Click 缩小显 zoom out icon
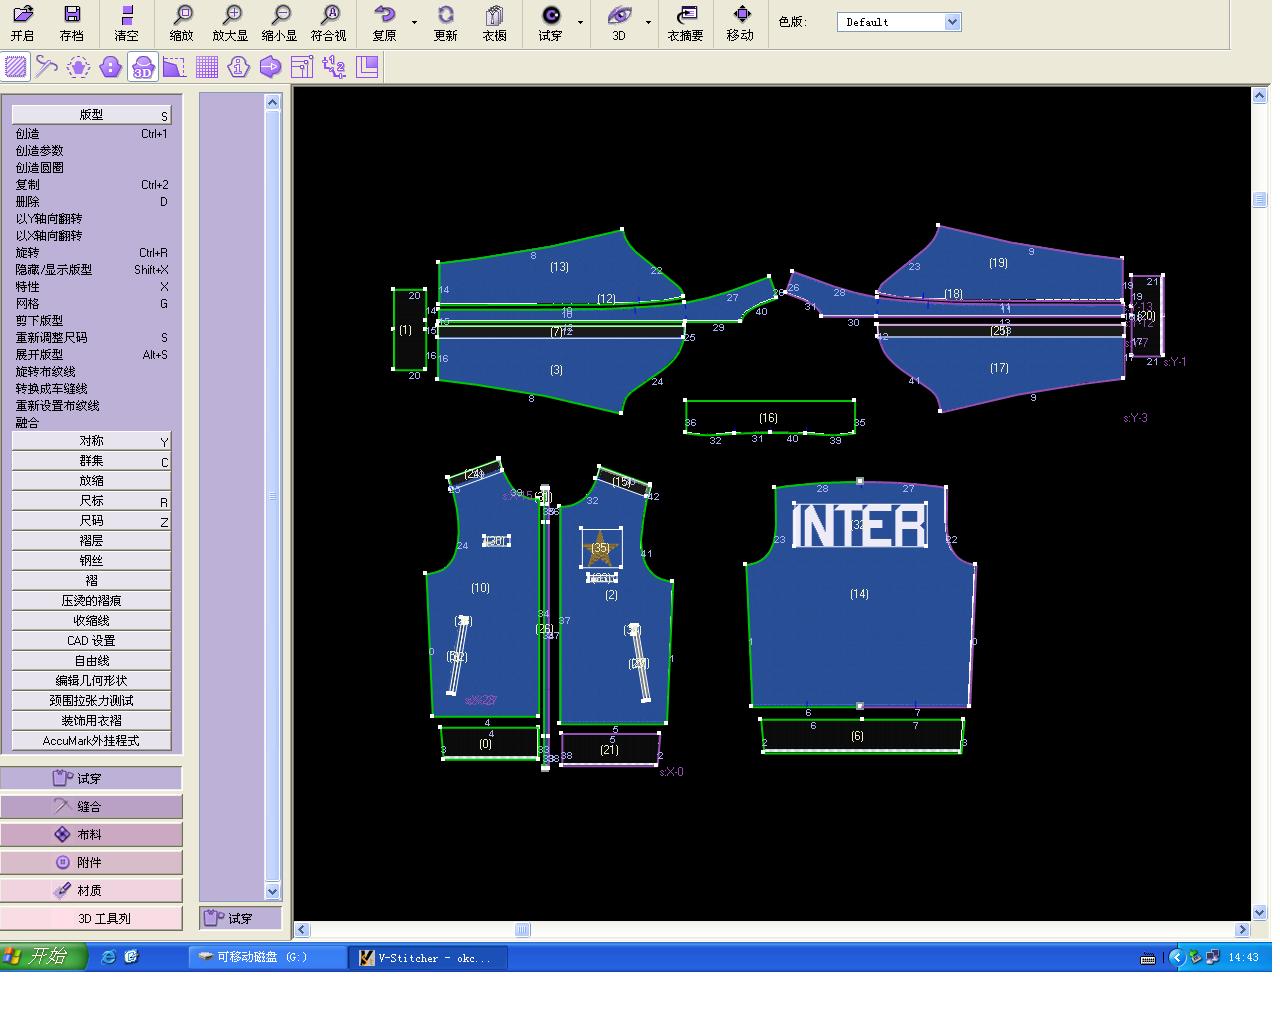The image size is (1280, 1024). 279,23
